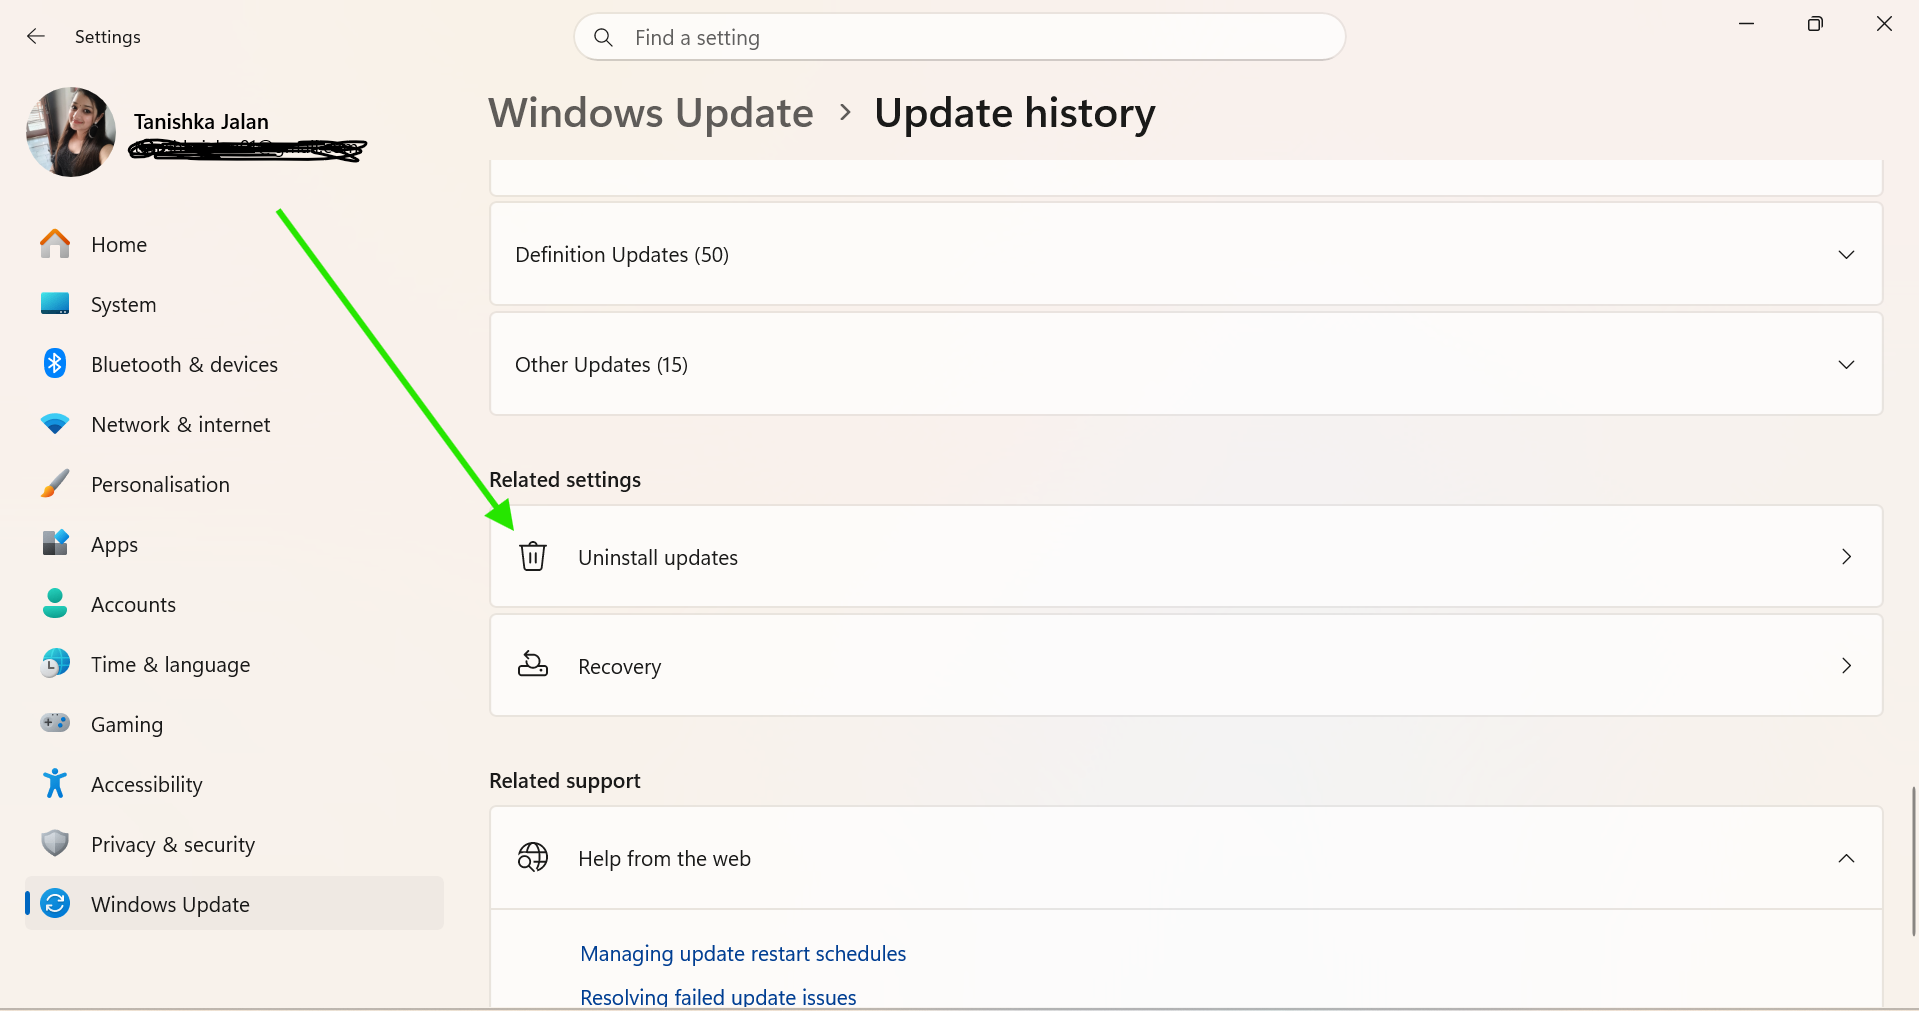
Task: Open Recovery via right chevron
Action: coord(1846,665)
